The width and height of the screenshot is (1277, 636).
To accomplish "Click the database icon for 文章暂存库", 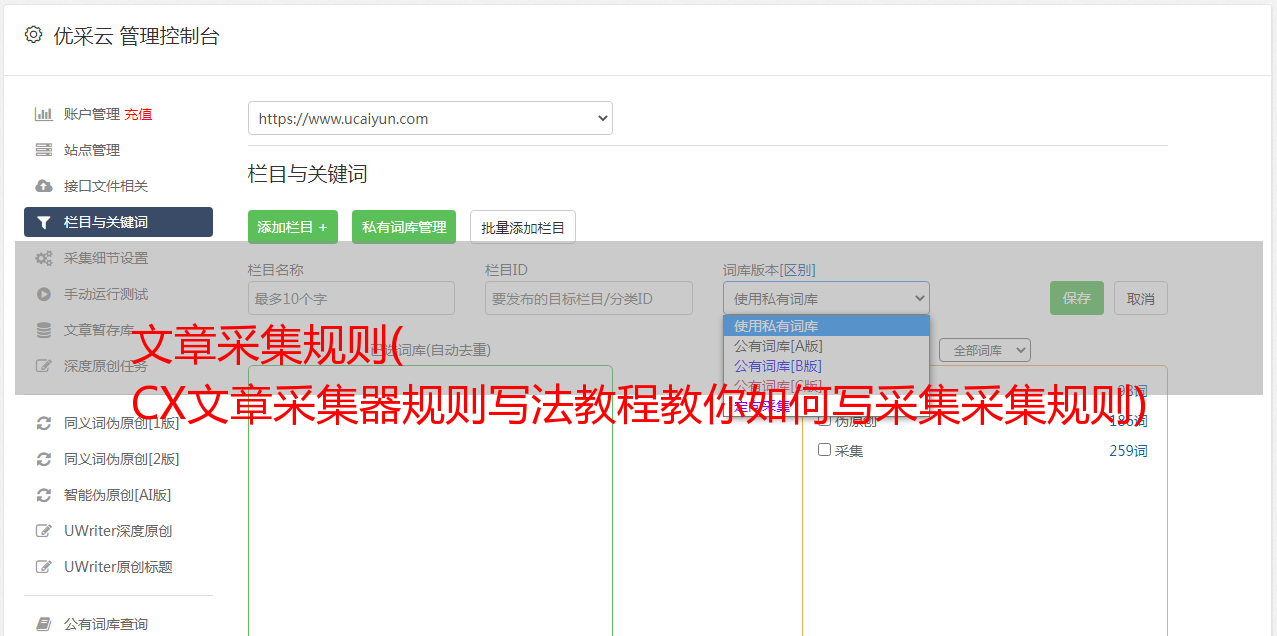I will pos(44,330).
